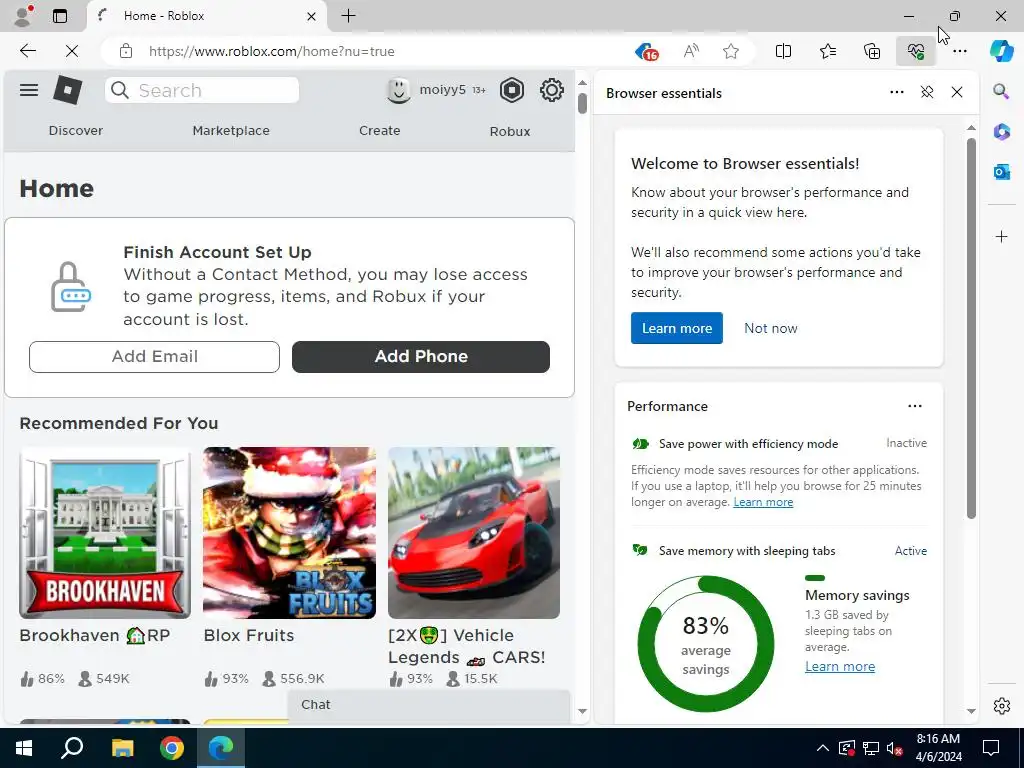Open tab actions menu icon
Screen dimensions: 1024x768
tap(60, 16)
